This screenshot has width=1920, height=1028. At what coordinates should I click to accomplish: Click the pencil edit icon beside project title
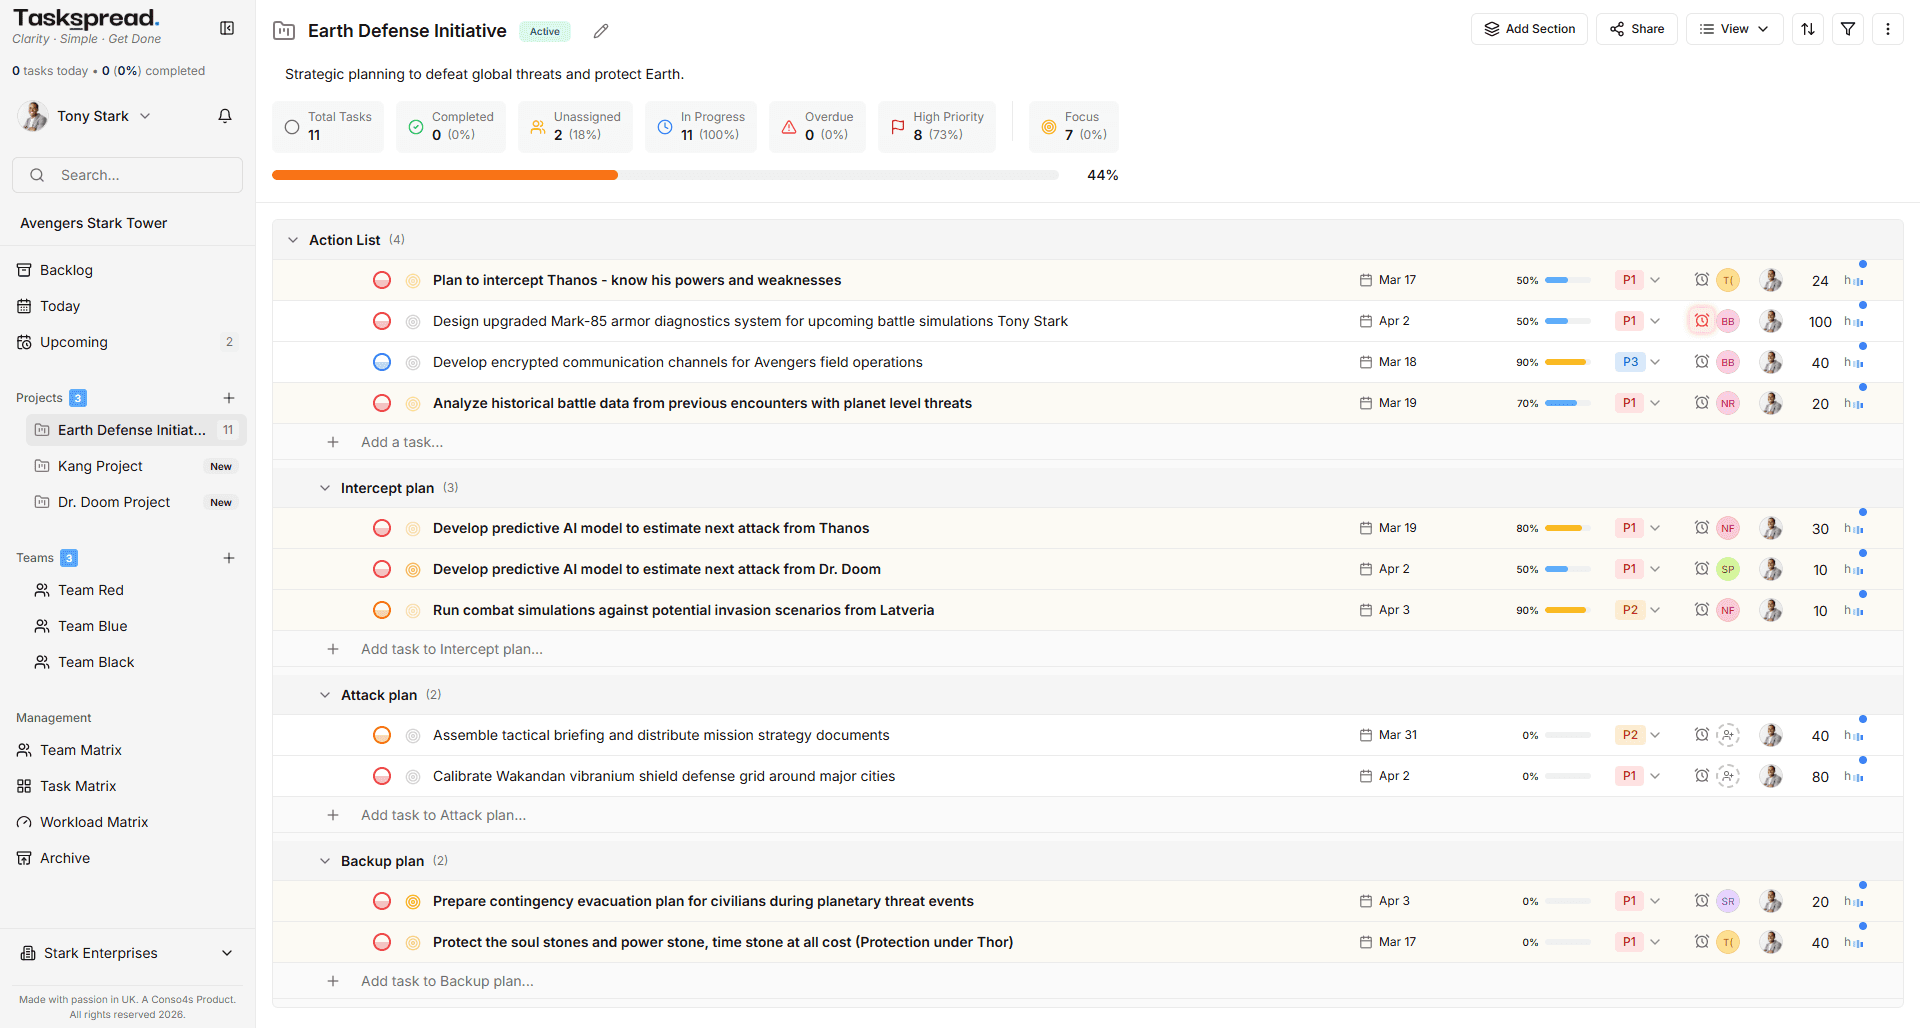(x=601, y=31)
